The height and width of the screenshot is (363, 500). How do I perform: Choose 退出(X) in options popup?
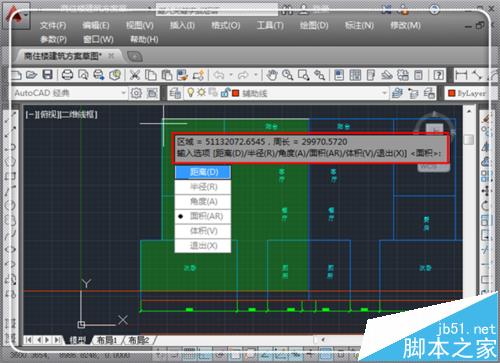203,246
